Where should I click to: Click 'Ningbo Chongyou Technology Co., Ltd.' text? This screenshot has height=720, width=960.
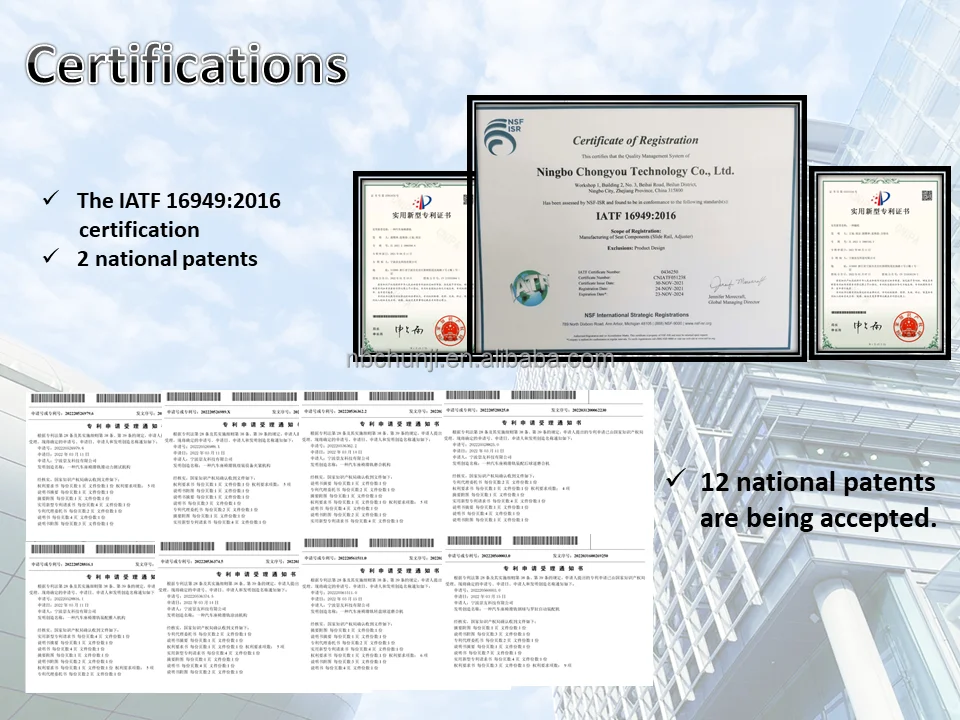pos(635,171)
